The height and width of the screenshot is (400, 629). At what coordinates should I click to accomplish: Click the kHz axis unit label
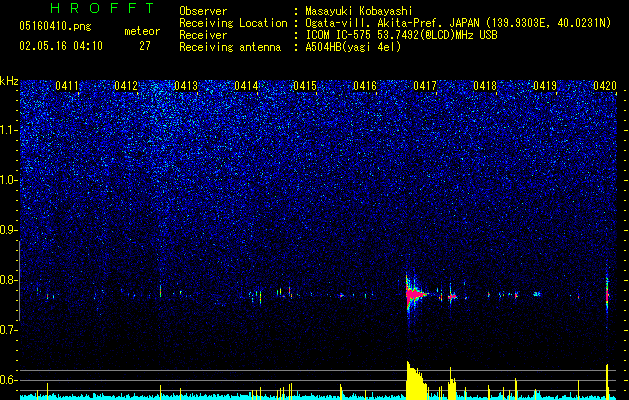click(9, 81)
